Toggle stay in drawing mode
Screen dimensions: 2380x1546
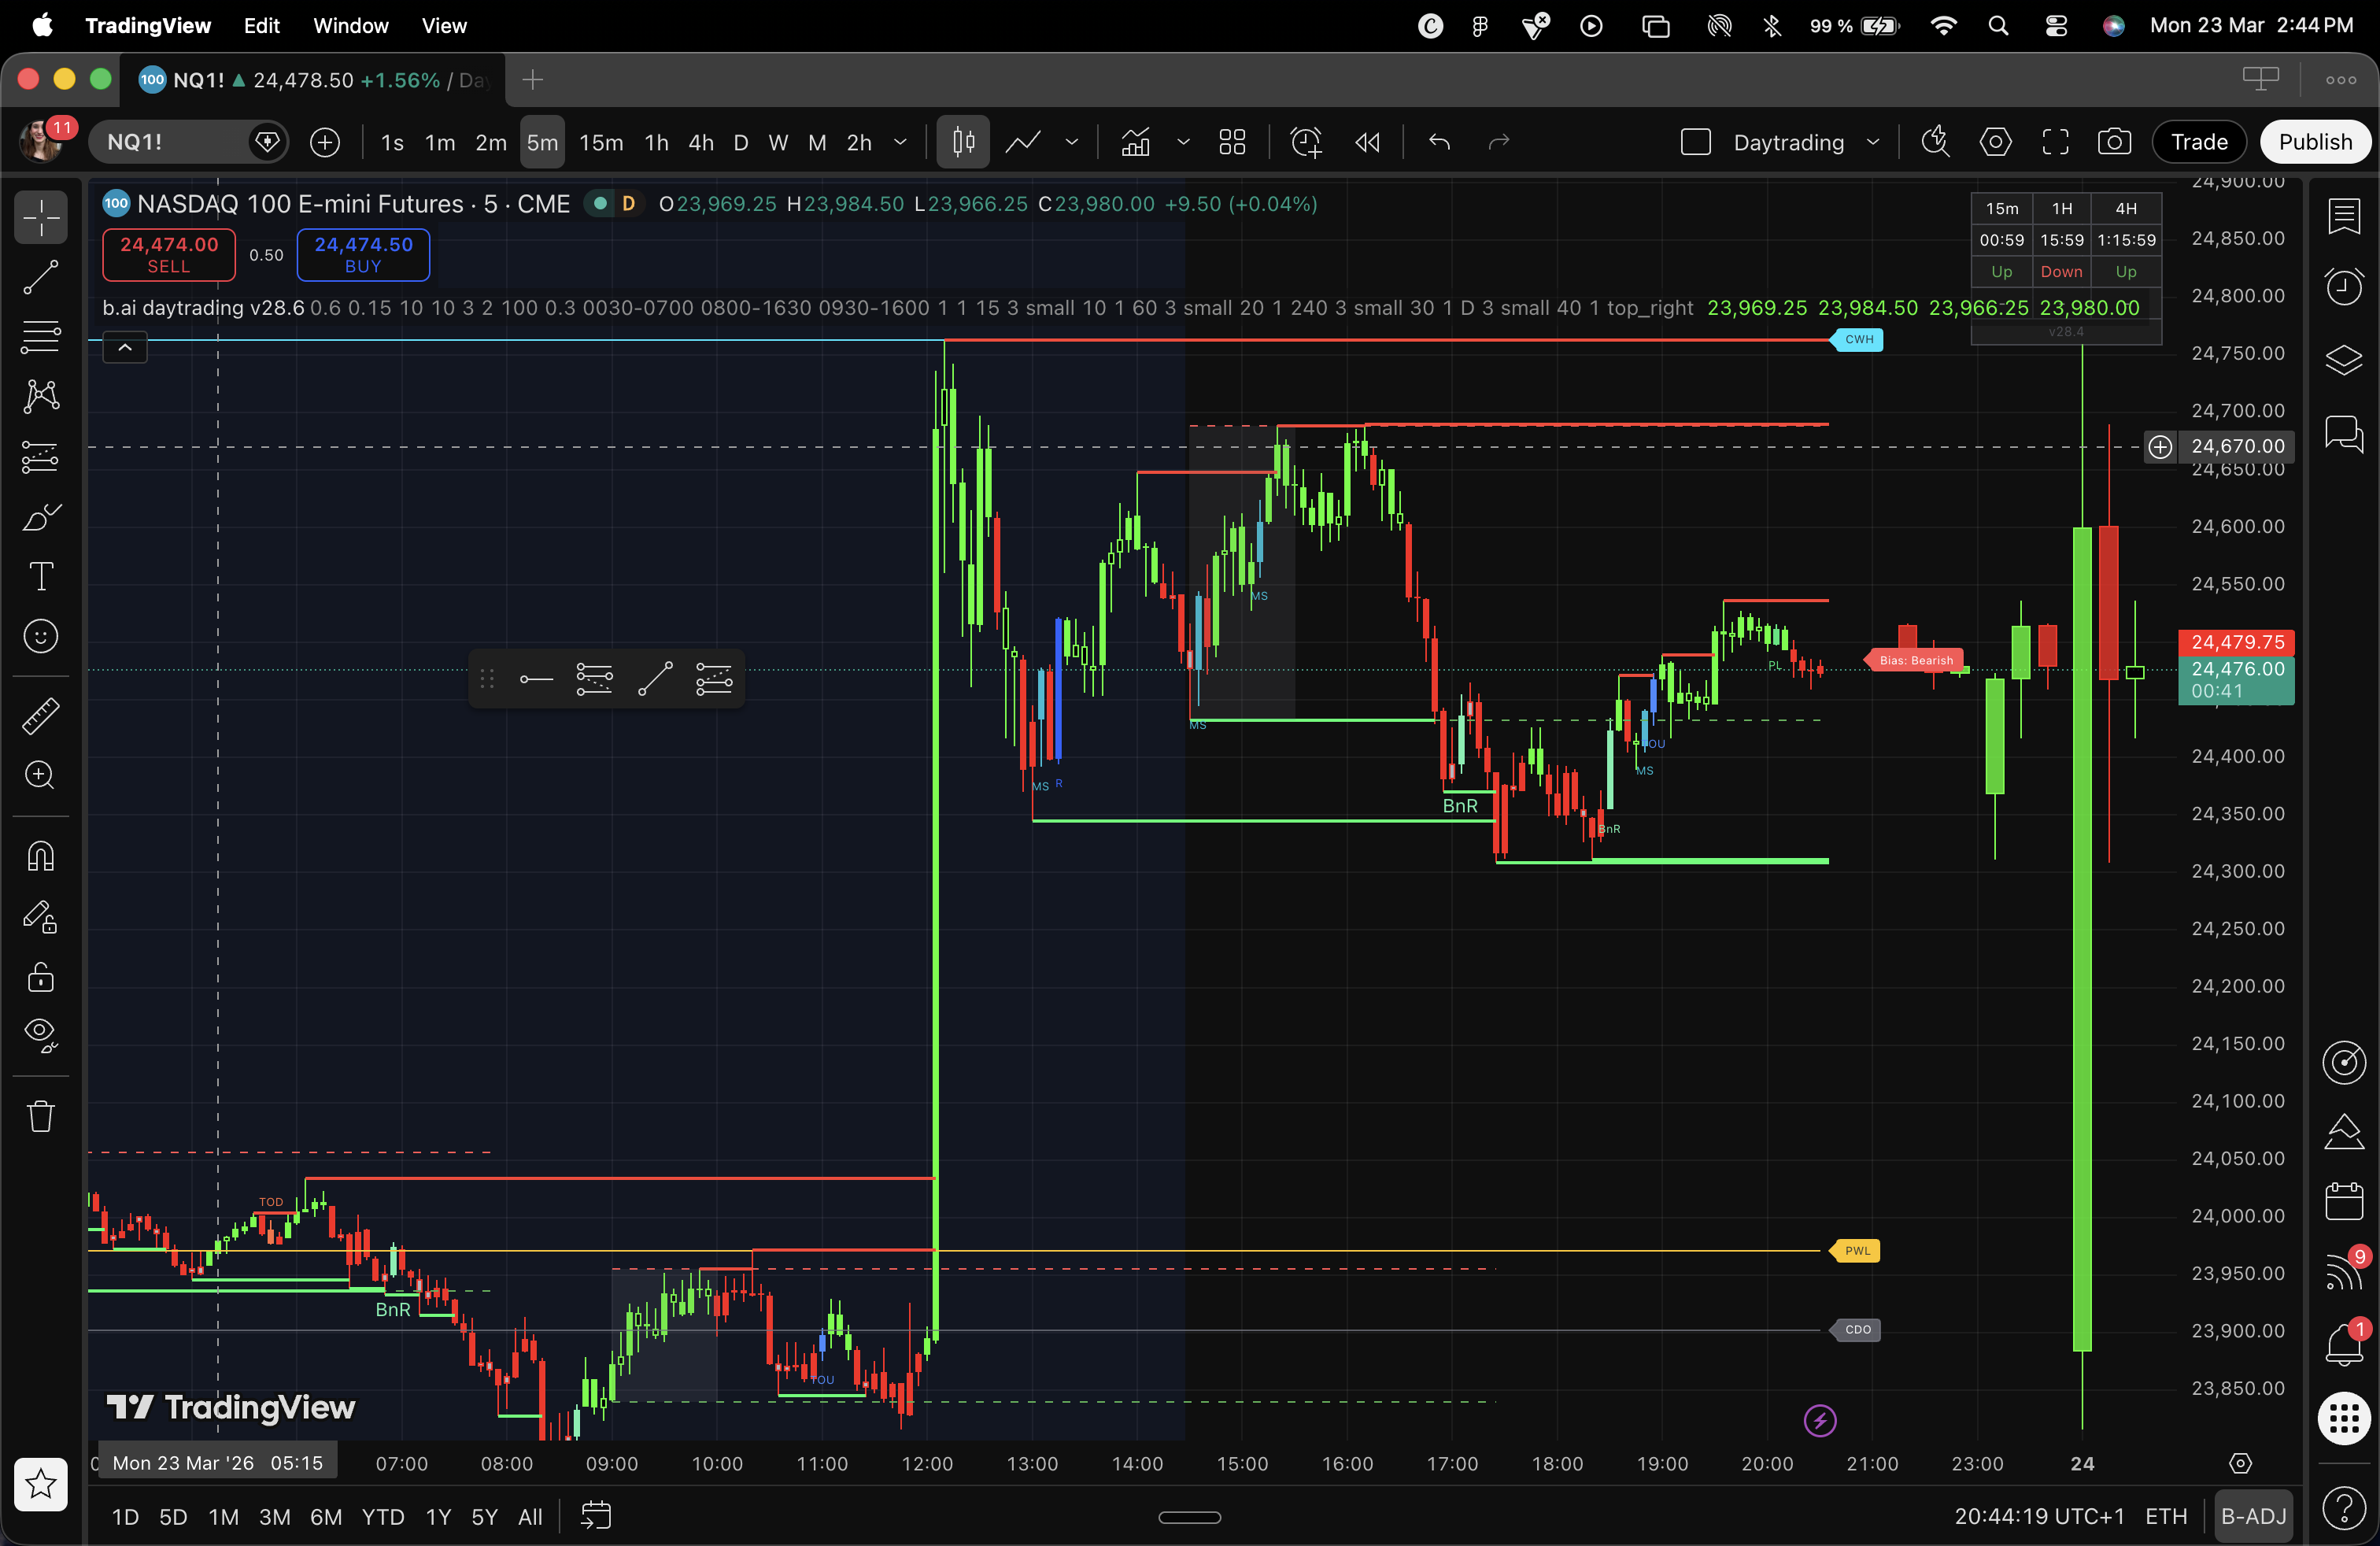pyautogui.click(x=41, y=916)
